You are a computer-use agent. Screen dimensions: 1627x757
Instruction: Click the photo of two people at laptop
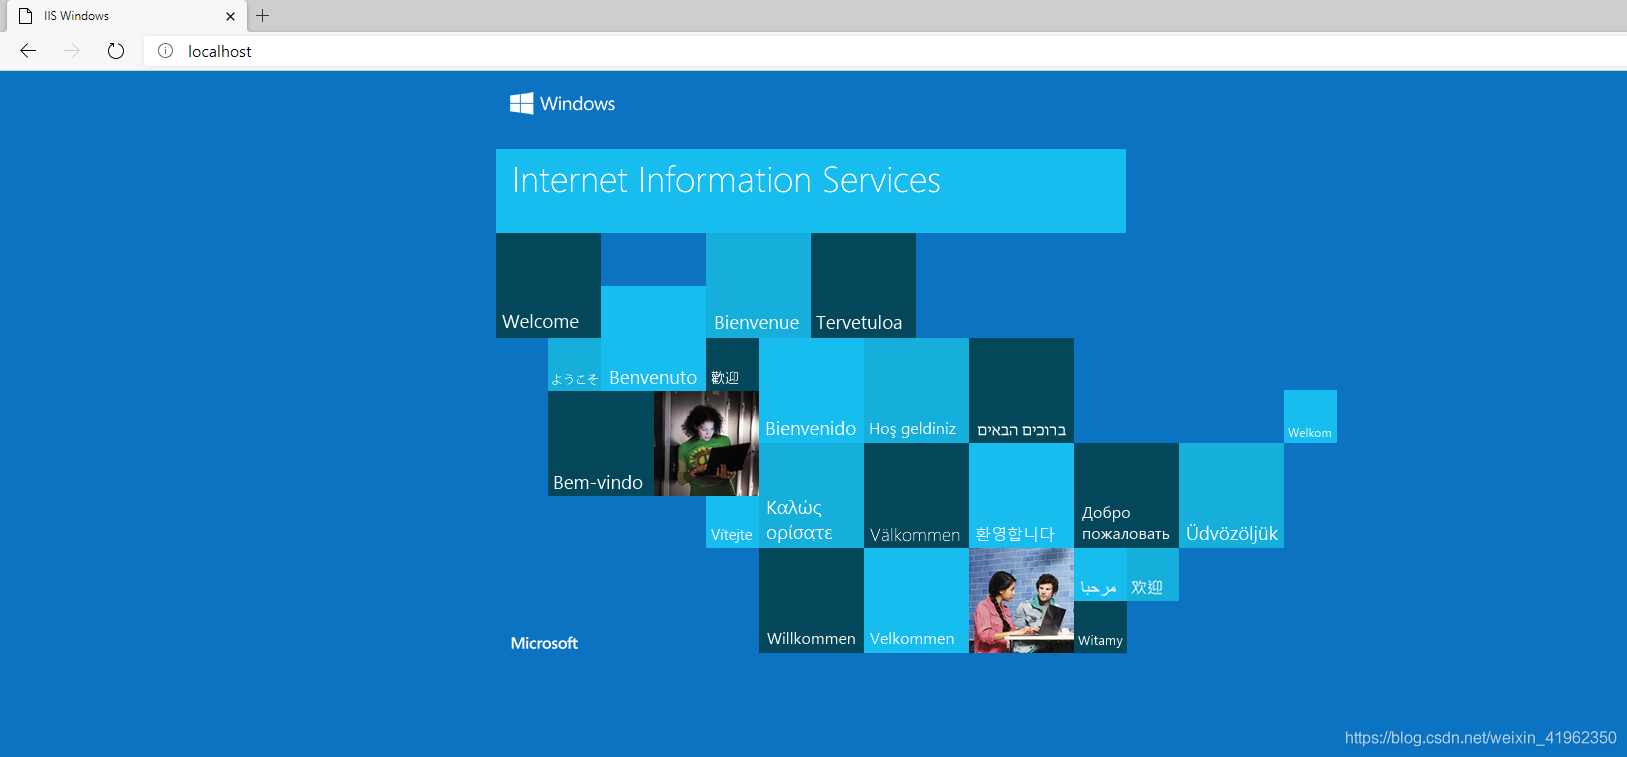(x=1021, y=600)
